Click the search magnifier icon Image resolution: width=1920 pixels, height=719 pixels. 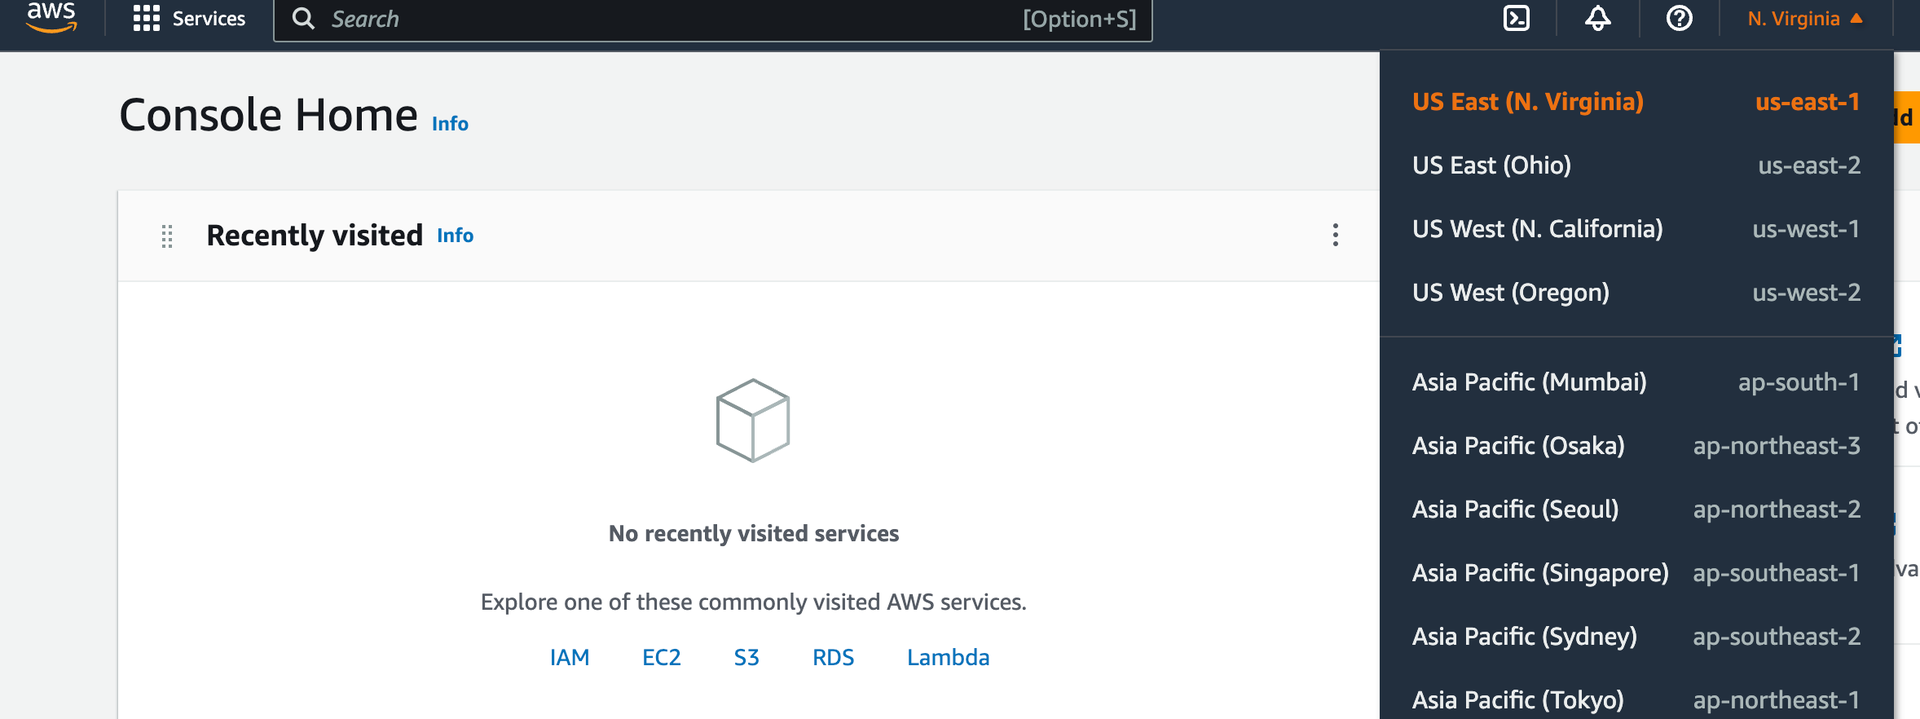tap(302, 19)
